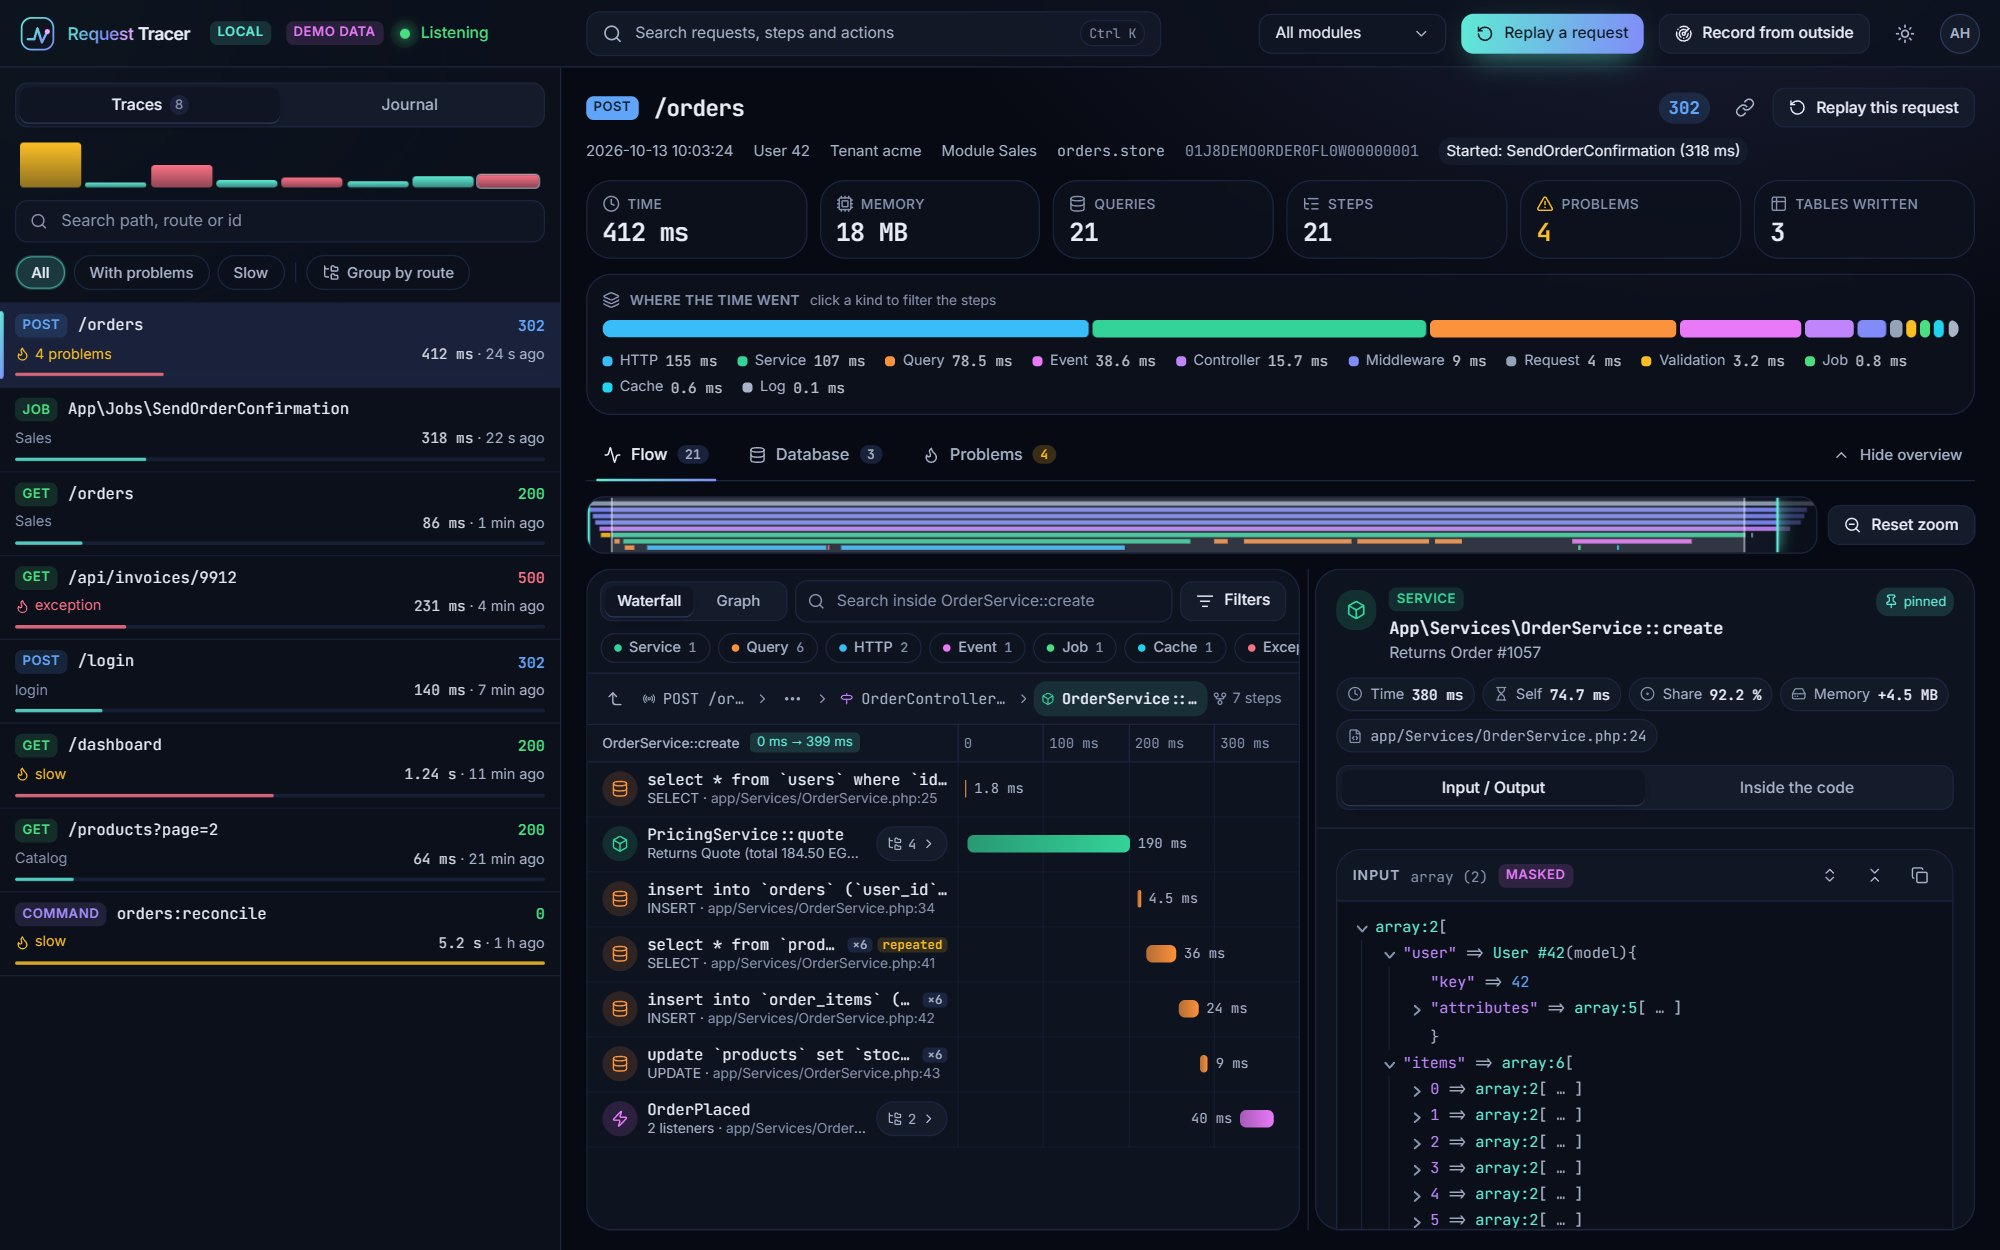This screenshot has height=1250, width=2000.
Task: Open the Problems tab
Action: pyautogui.click(x=988, y=455)
